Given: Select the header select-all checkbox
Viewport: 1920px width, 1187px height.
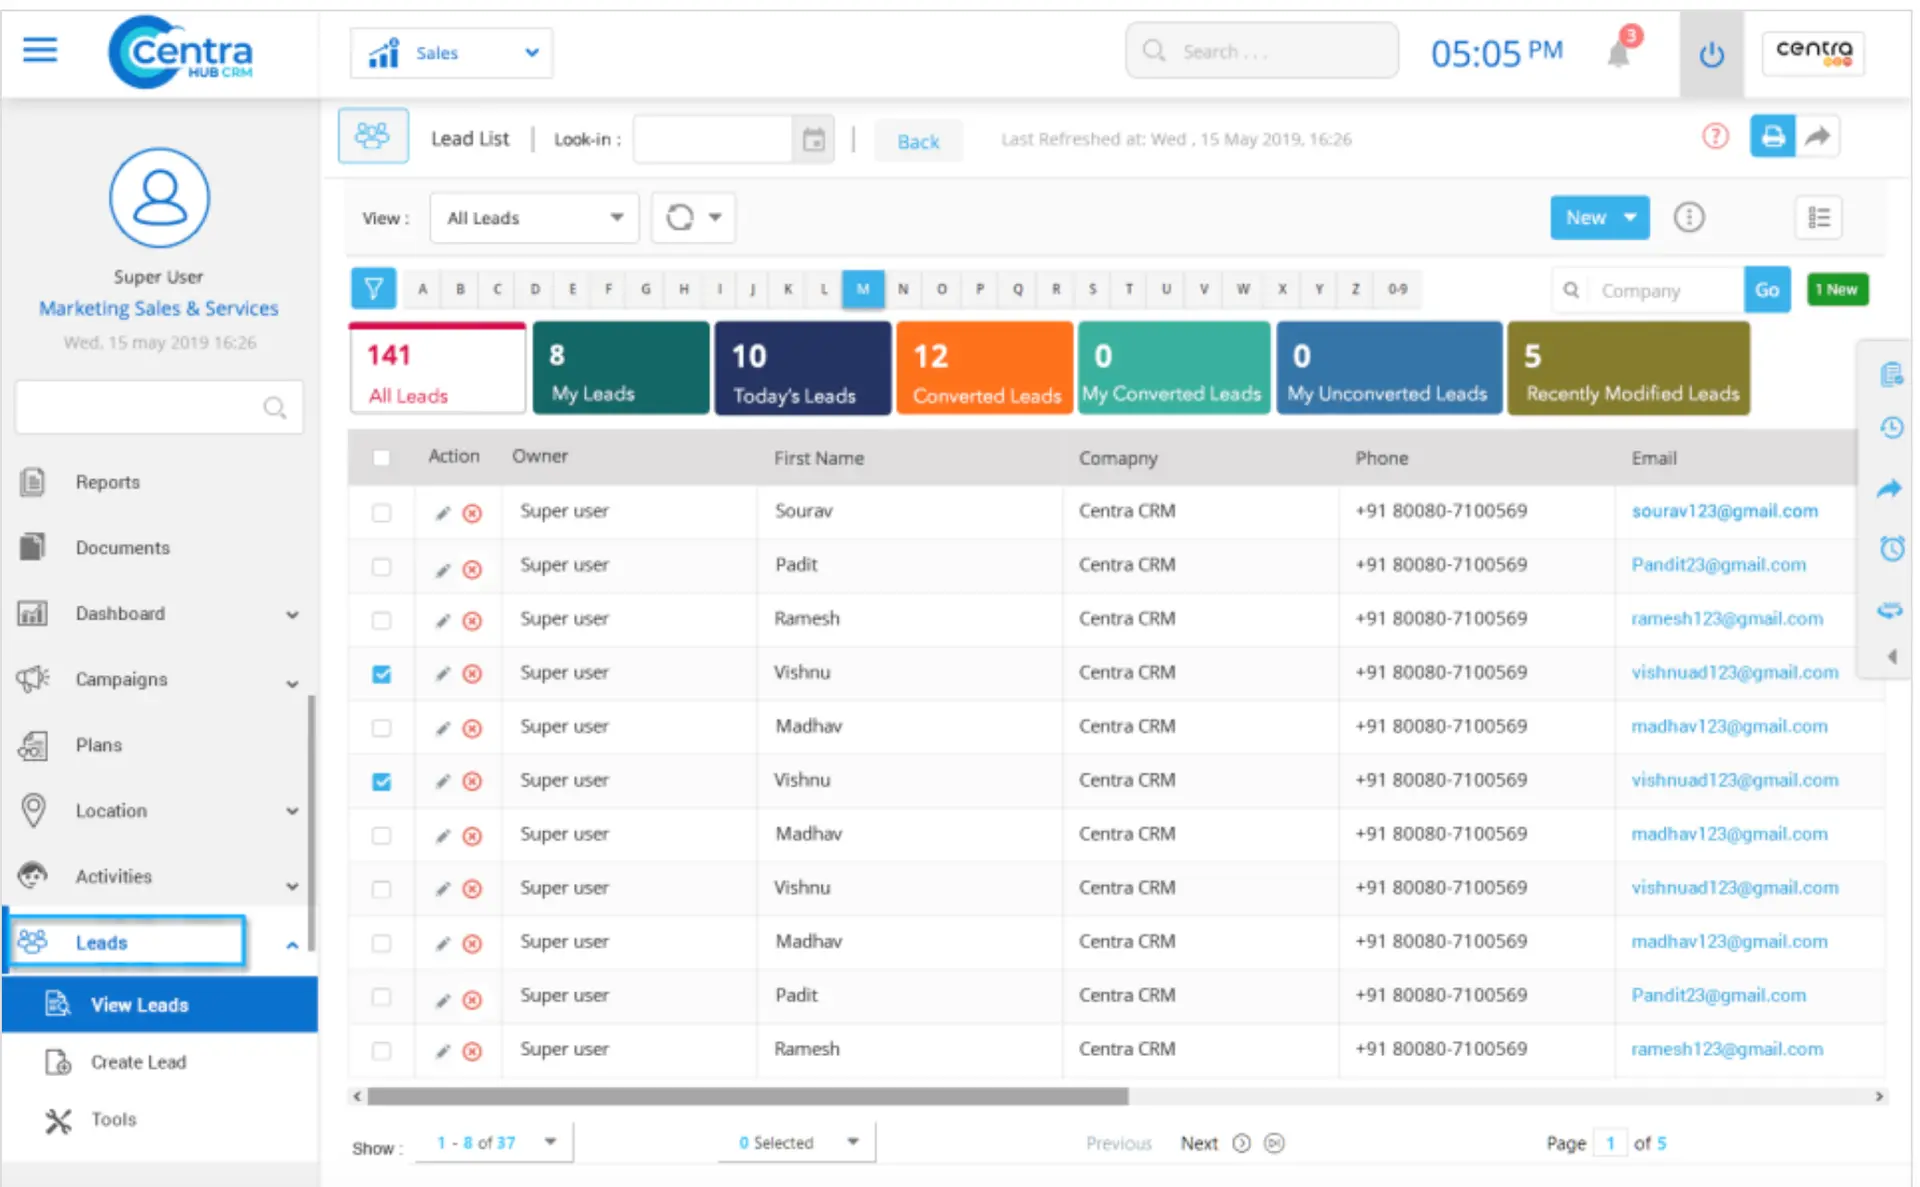Looking at the screenshot, I should [381, 457].
